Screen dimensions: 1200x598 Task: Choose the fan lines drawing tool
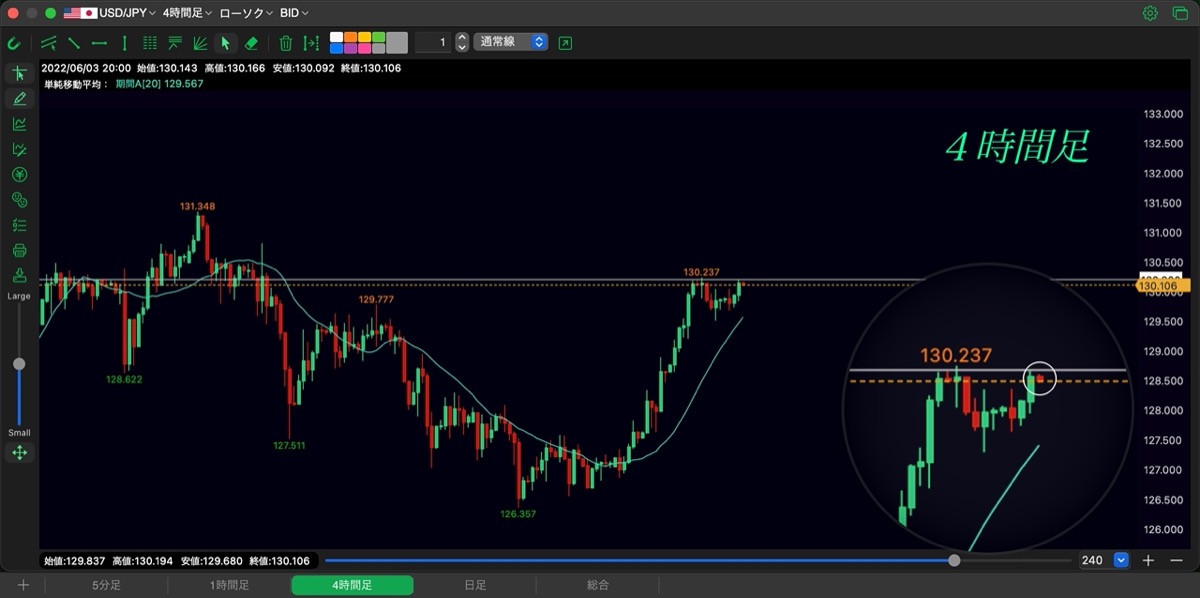(x=200, y=43)
